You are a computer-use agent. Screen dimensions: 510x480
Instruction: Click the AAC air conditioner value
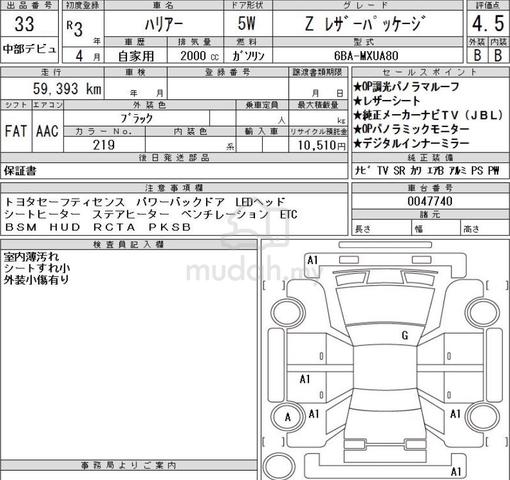click(47, 131)
